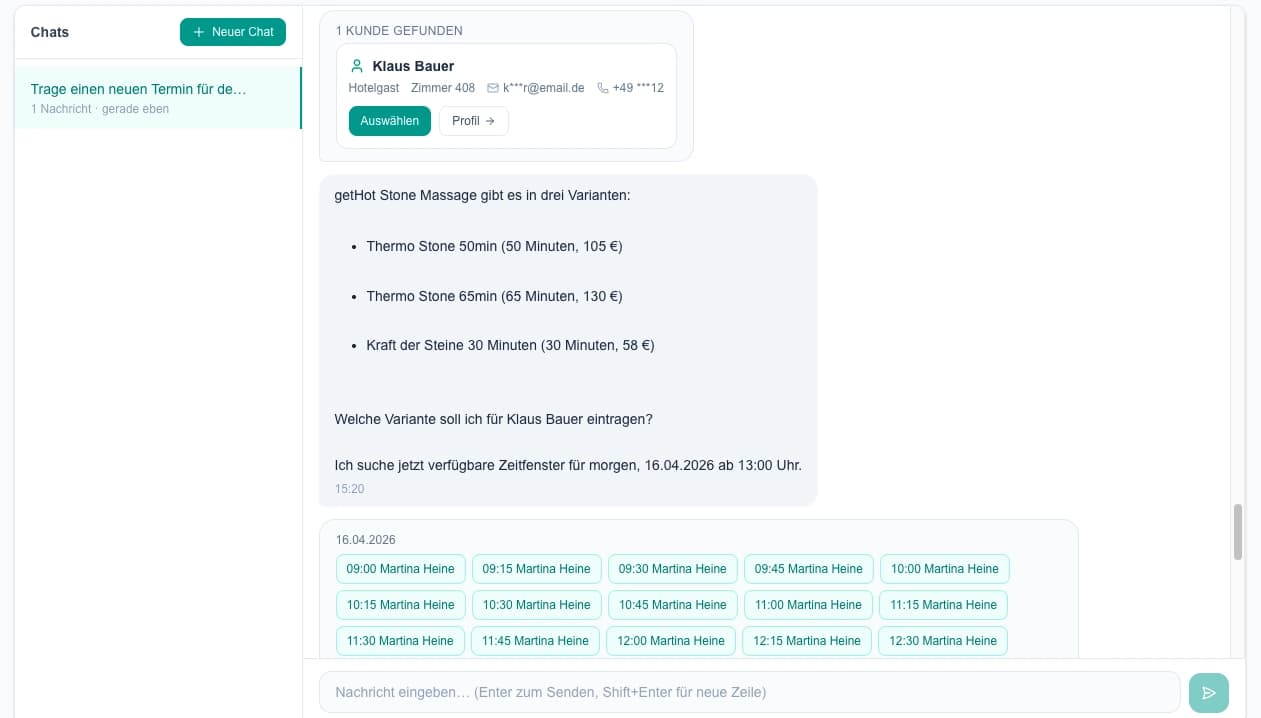This screenshot has height=718, width=1261.
Task: Select the 09:30 Martina Heine time
Action: (x=672, y=569)
